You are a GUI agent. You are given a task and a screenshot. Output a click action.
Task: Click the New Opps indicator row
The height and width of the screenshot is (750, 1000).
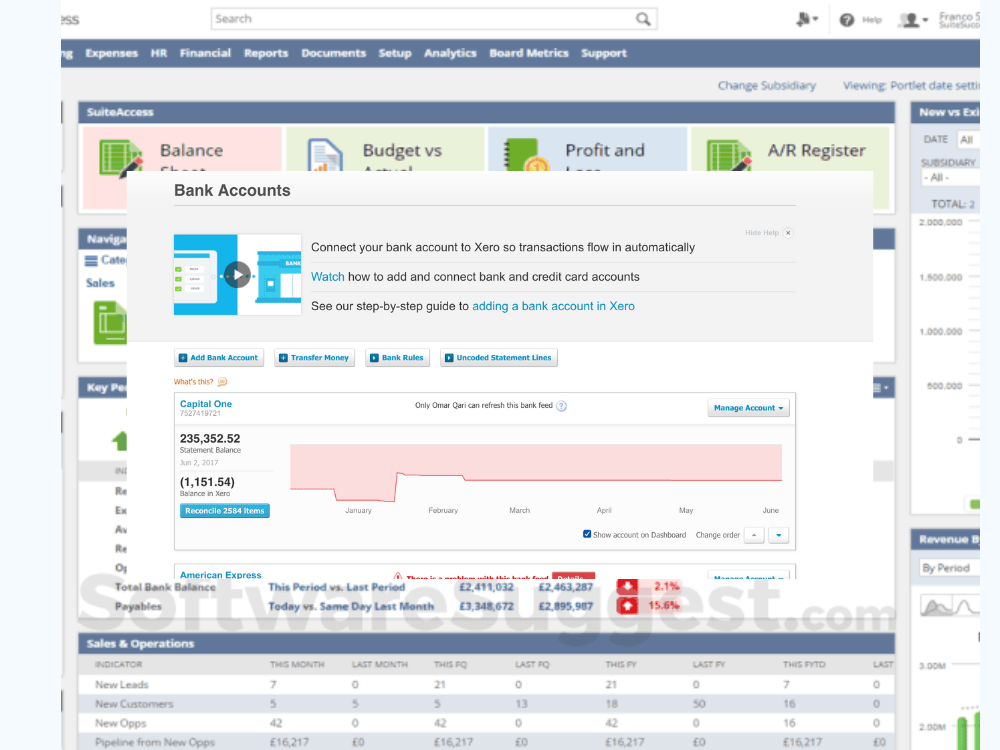pyautogui.click(x=486, y=723)
